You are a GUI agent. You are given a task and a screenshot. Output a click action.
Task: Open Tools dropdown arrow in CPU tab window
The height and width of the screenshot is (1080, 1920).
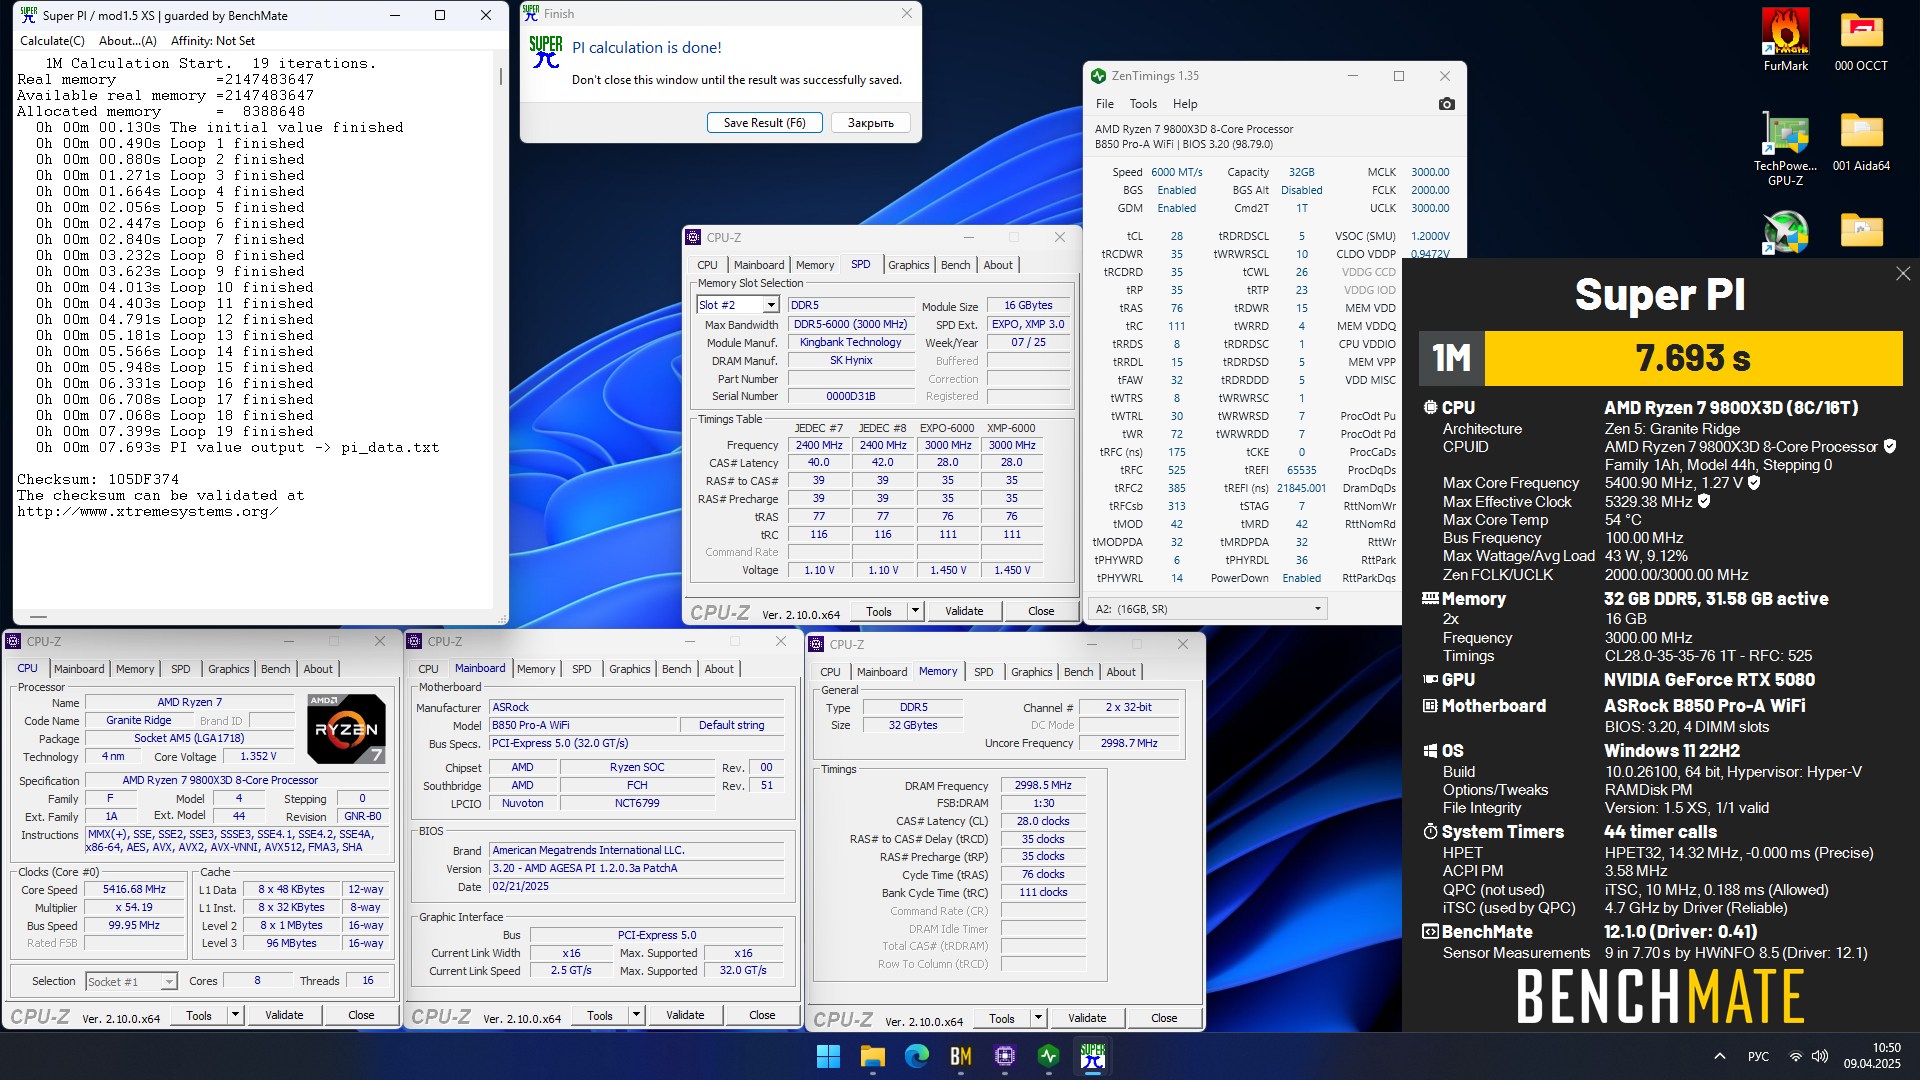(x=235, y=1015)
